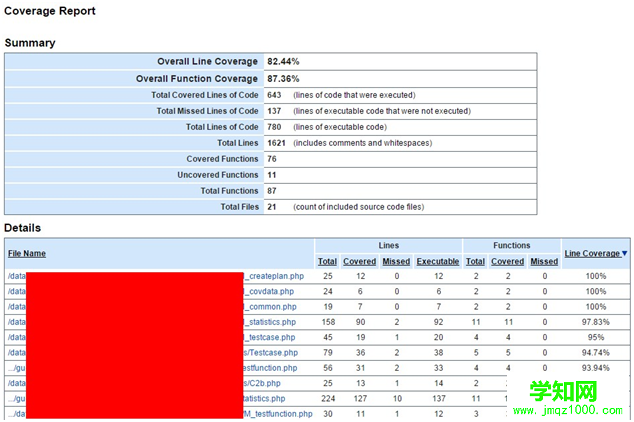The width and height of the screenshot is (634, 422).
Task: Click the 1621 total lines value
Action: 276,143
